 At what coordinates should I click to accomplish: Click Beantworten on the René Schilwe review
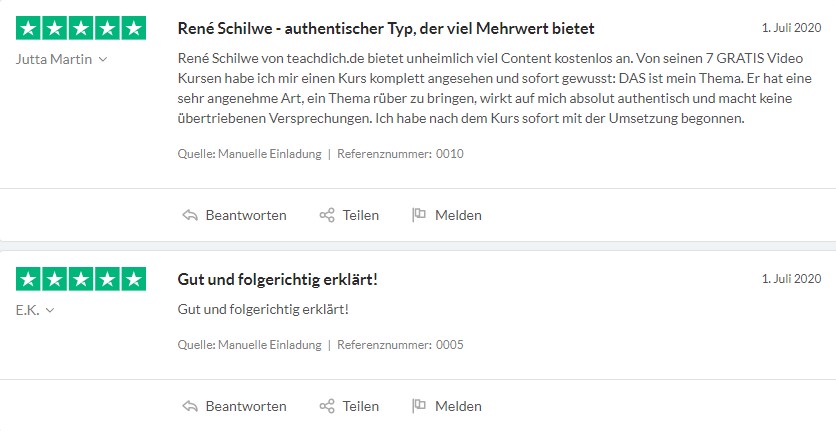pyautogui.click(x=246, y=215)
